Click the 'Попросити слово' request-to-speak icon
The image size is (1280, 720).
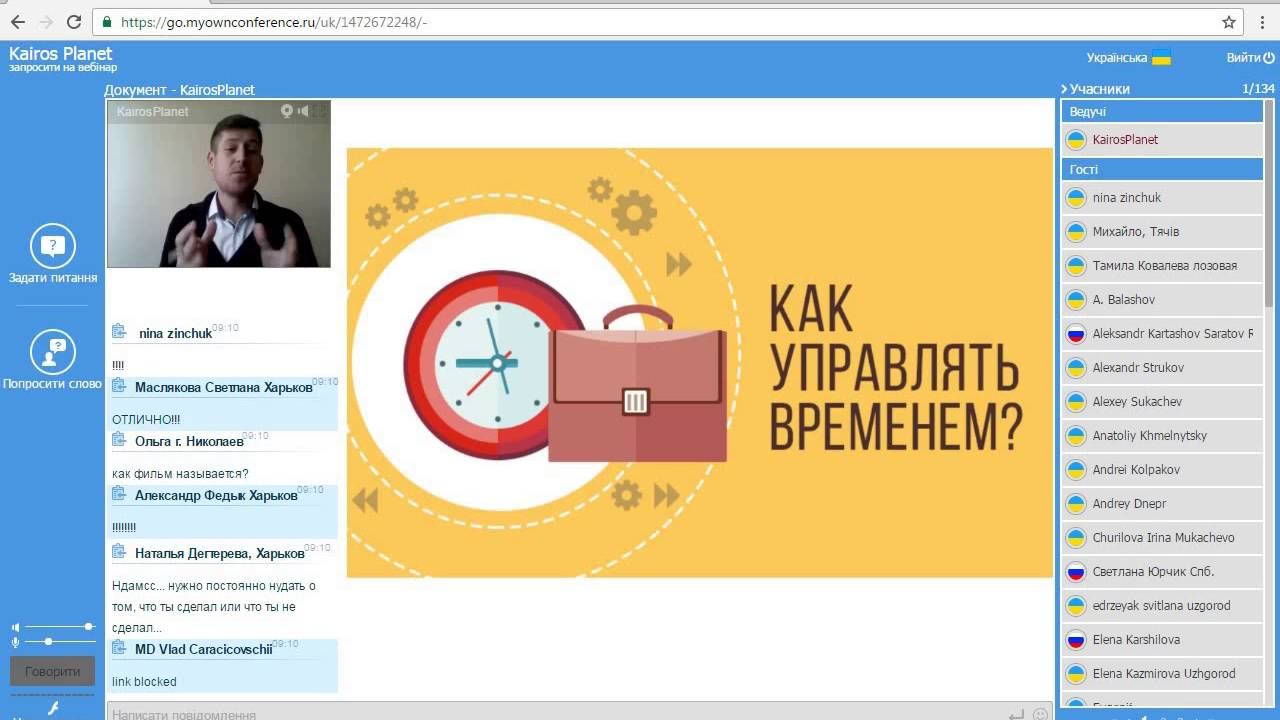click(x=53, y=352)
